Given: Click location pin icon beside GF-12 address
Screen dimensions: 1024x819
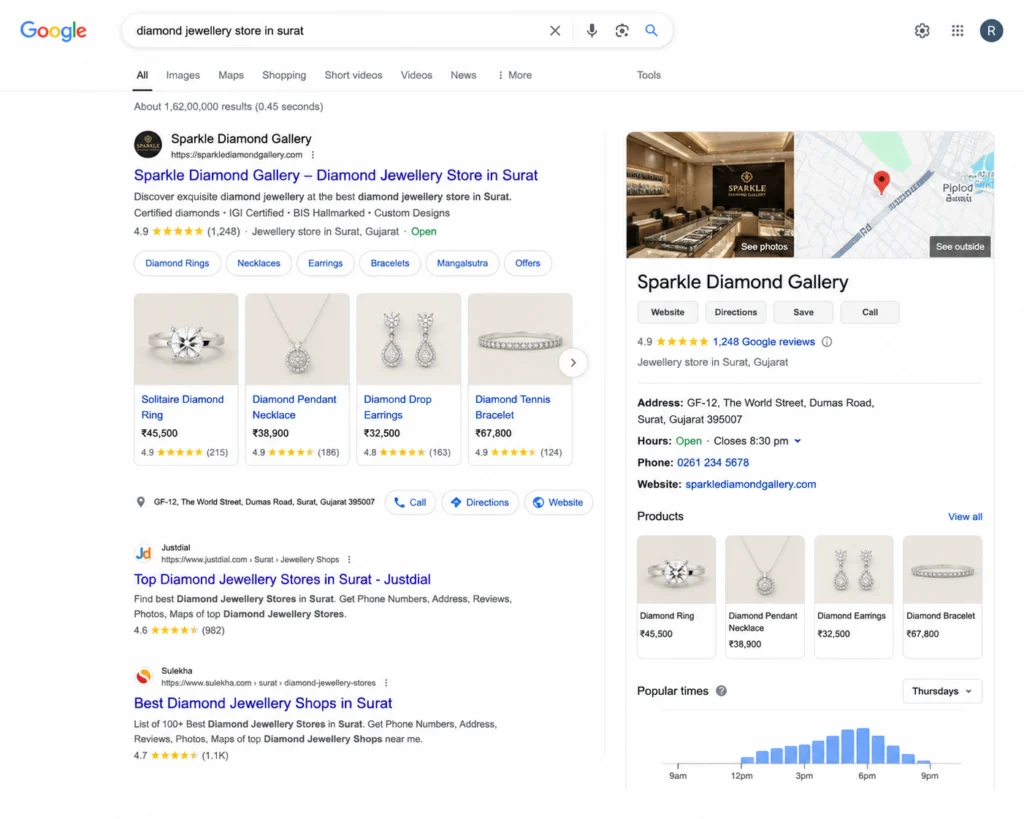Looking at the screenshot, I should point(140,502).
